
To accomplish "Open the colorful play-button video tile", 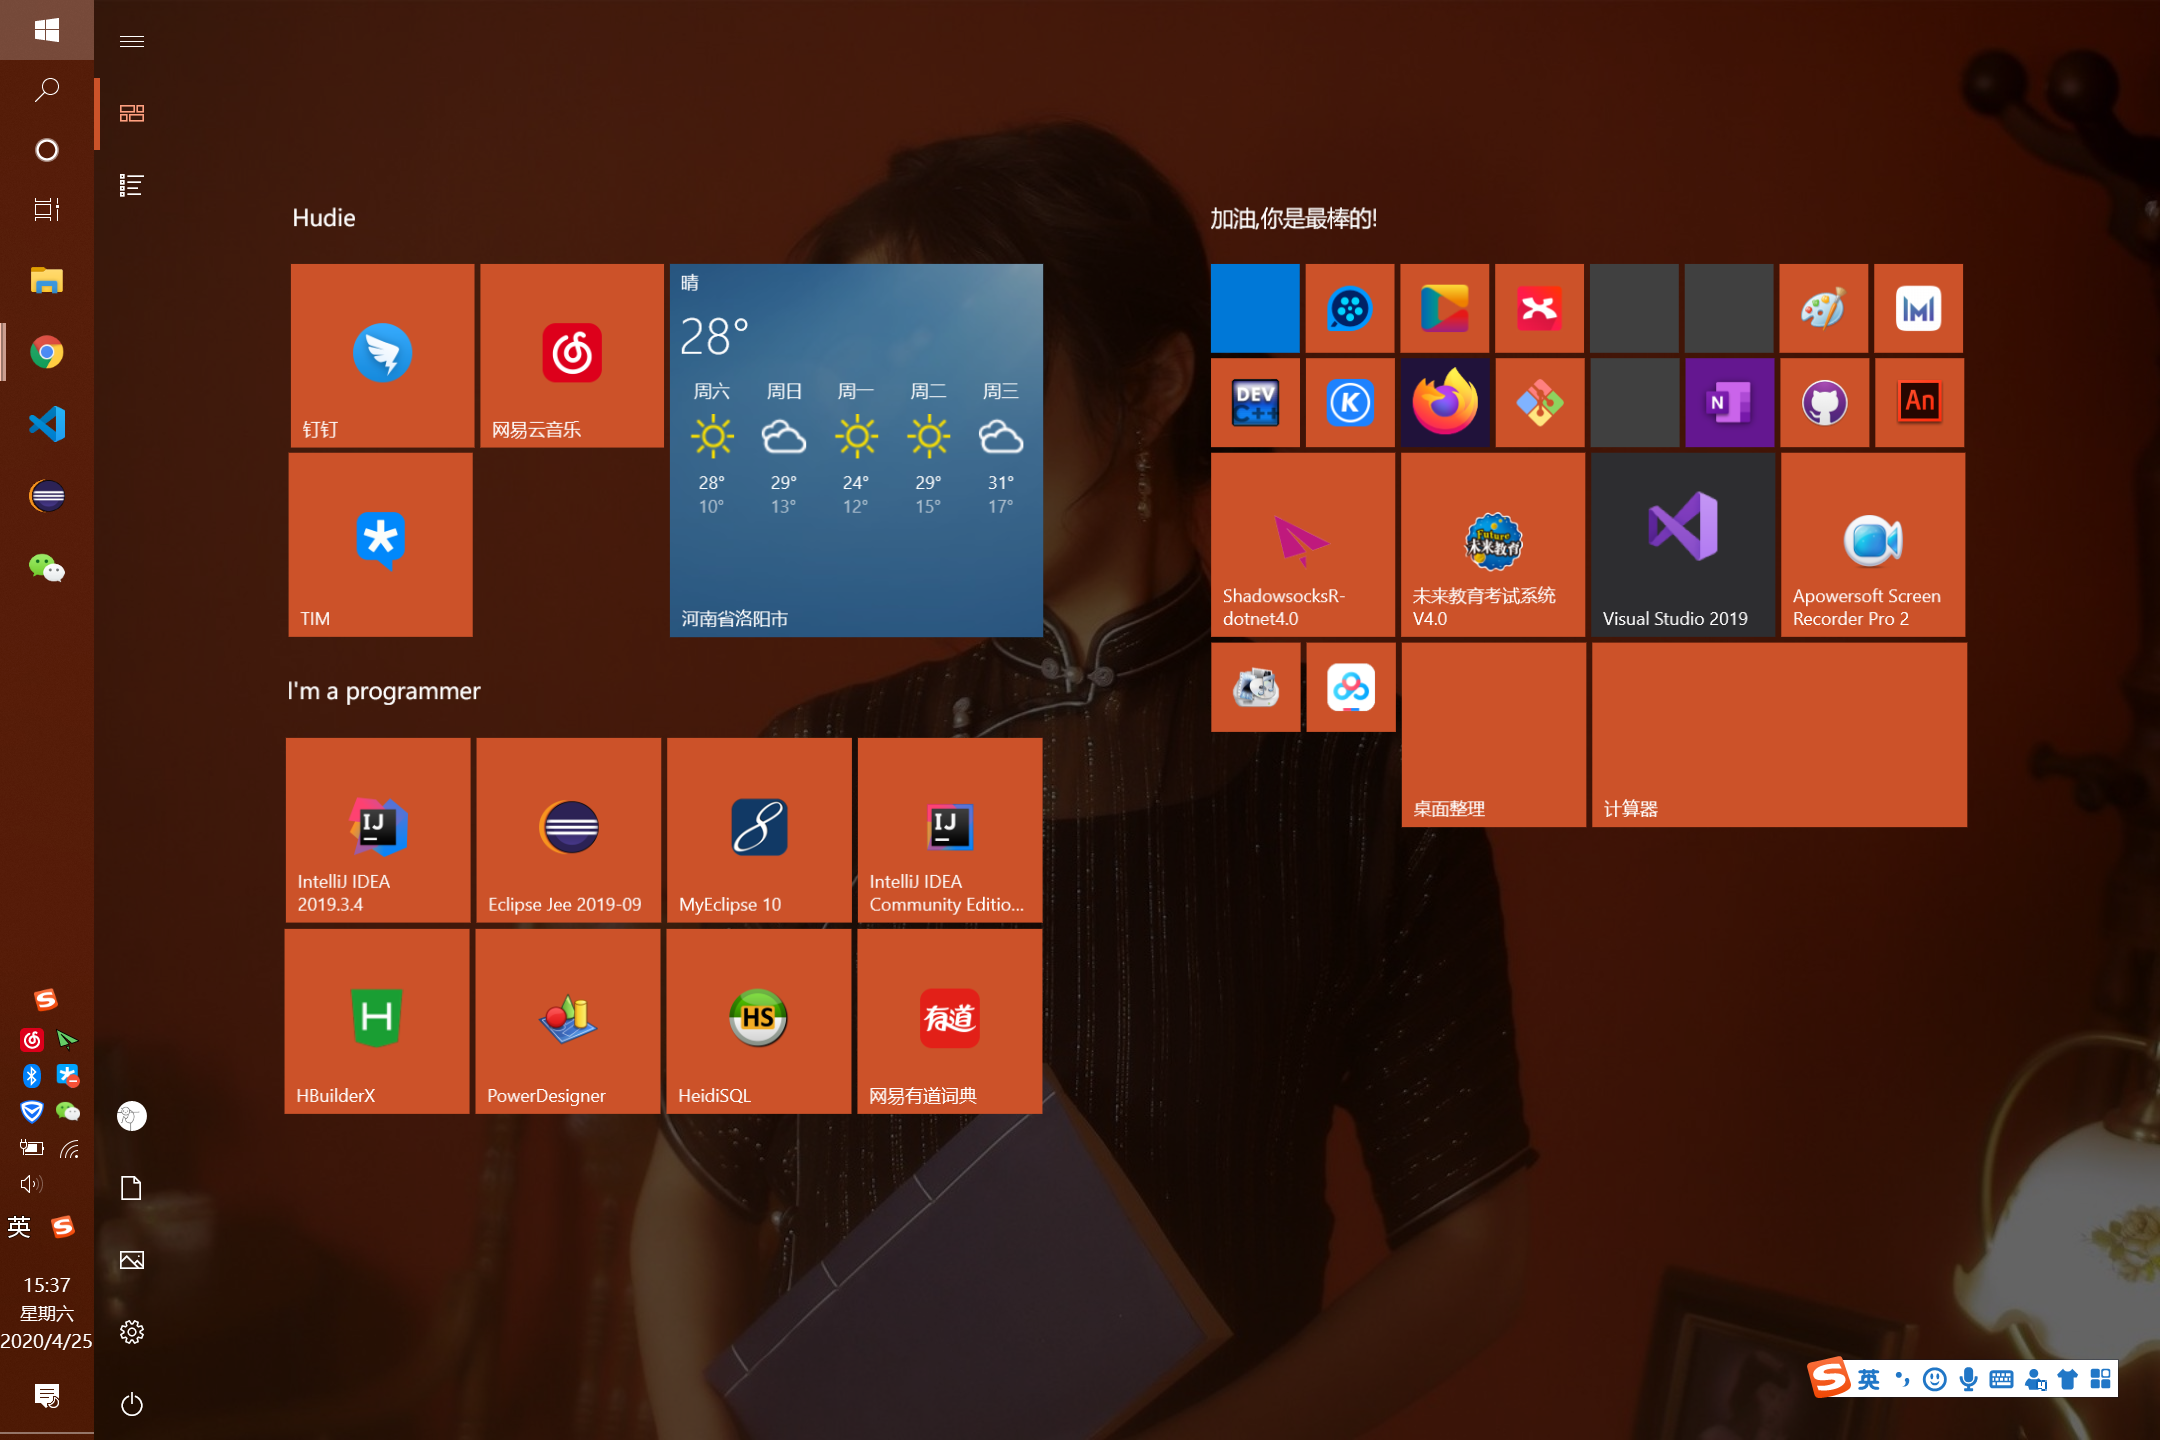I will pos(1445,308).
